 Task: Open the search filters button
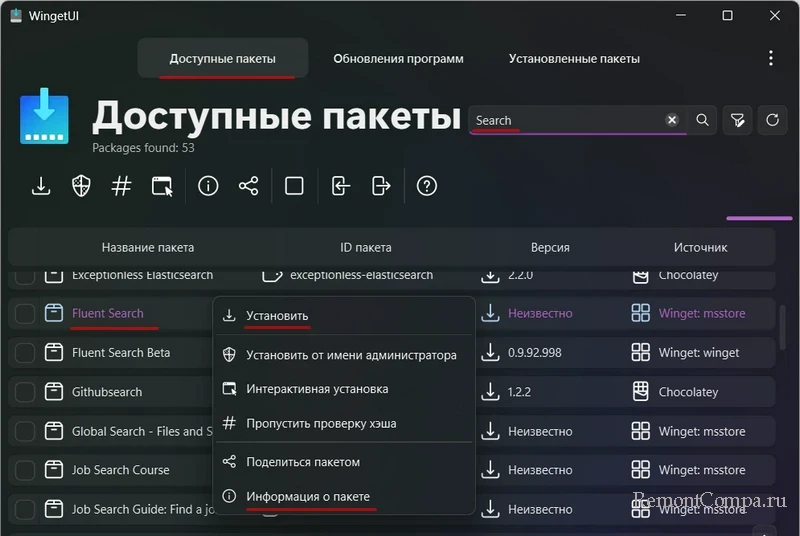tap(738, 120)
